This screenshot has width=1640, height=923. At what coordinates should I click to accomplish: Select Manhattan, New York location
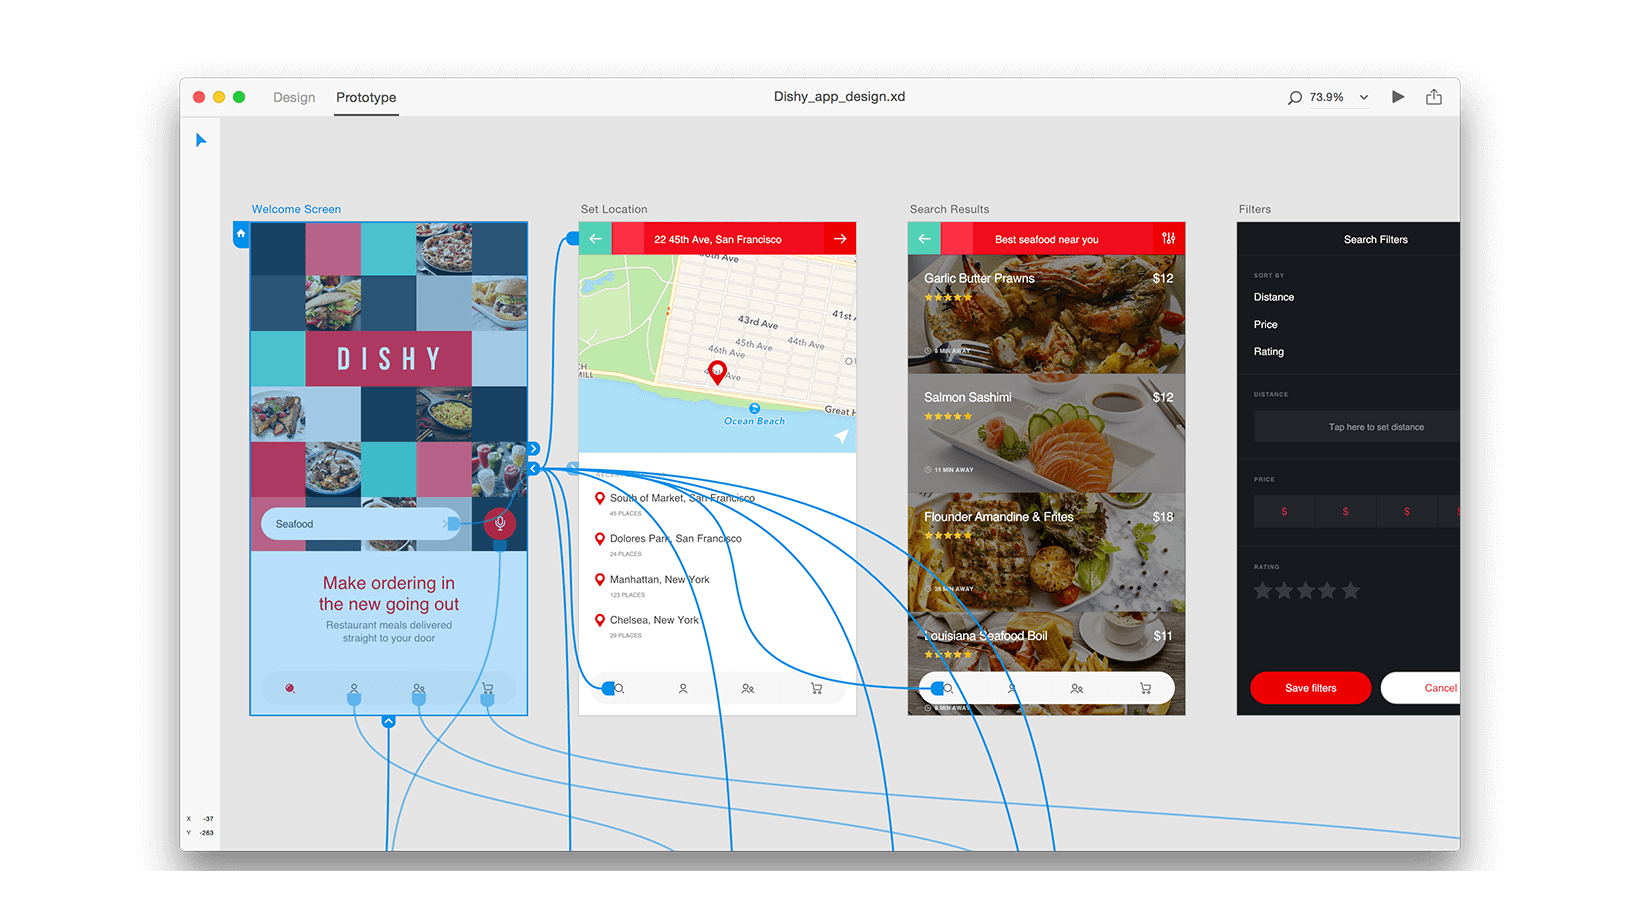coord(659,580)
